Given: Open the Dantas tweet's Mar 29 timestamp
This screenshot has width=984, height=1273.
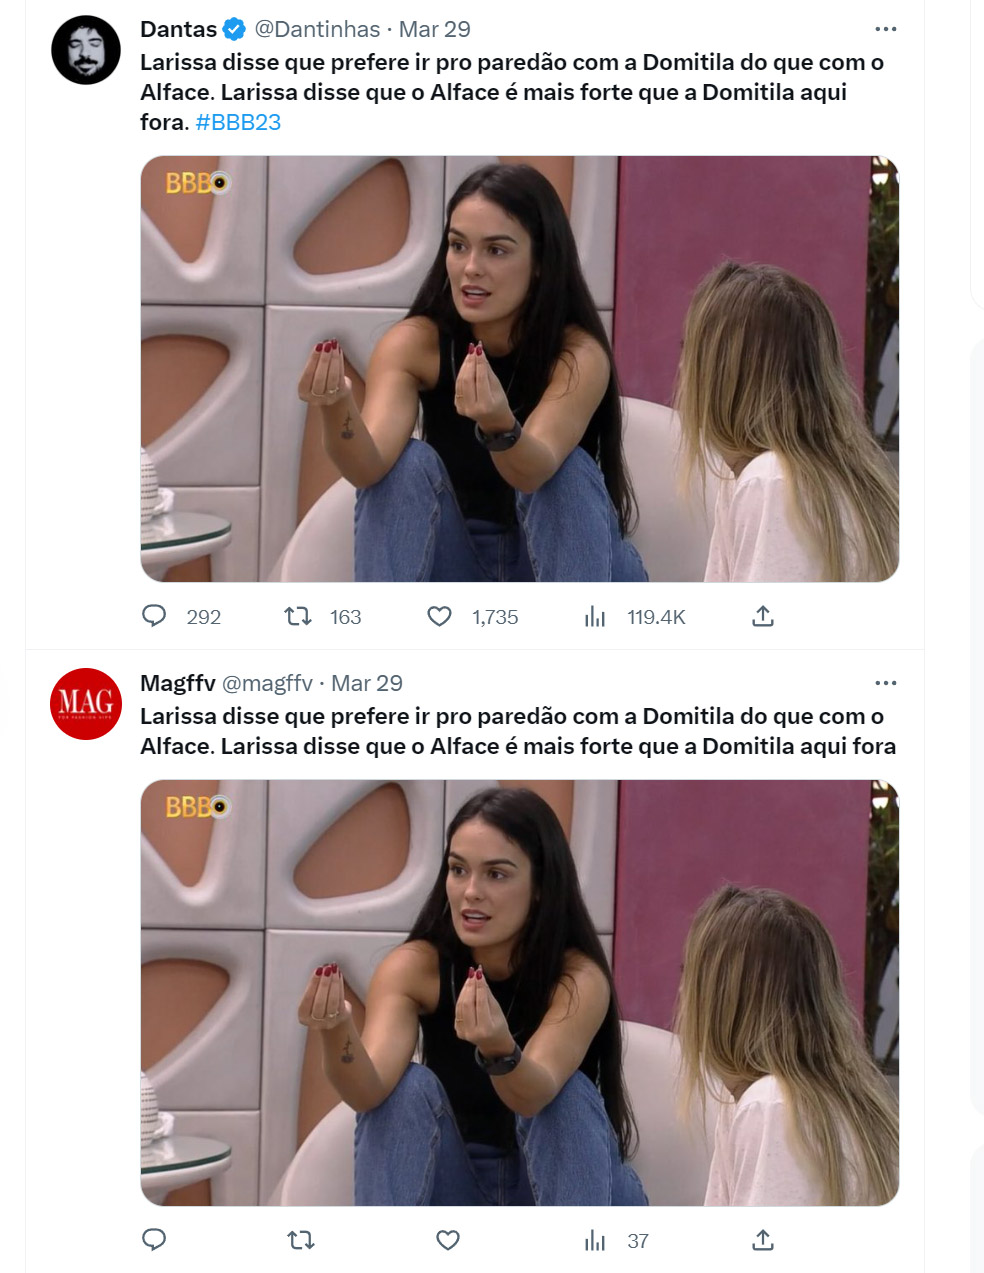Looking at the screenshot, I should point(435,29).
